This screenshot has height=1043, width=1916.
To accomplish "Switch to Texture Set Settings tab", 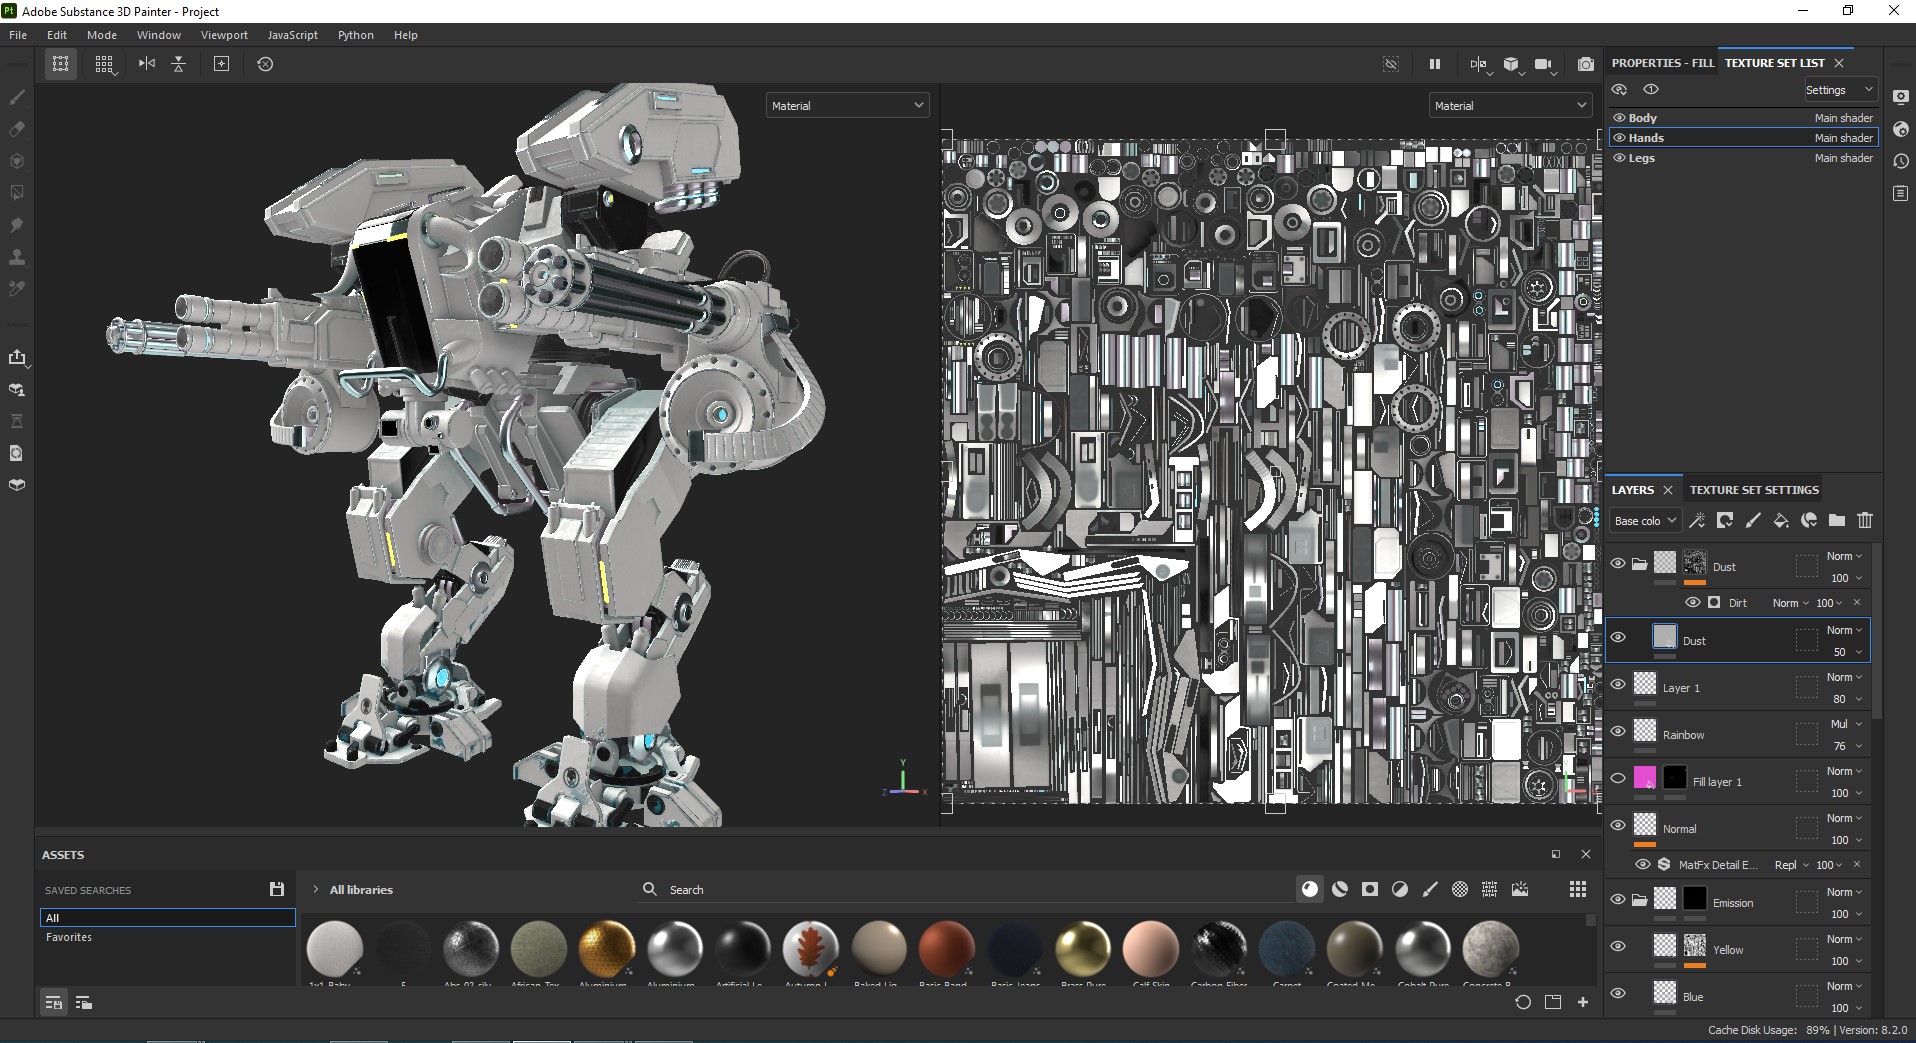I will [x=1753, y=490].
